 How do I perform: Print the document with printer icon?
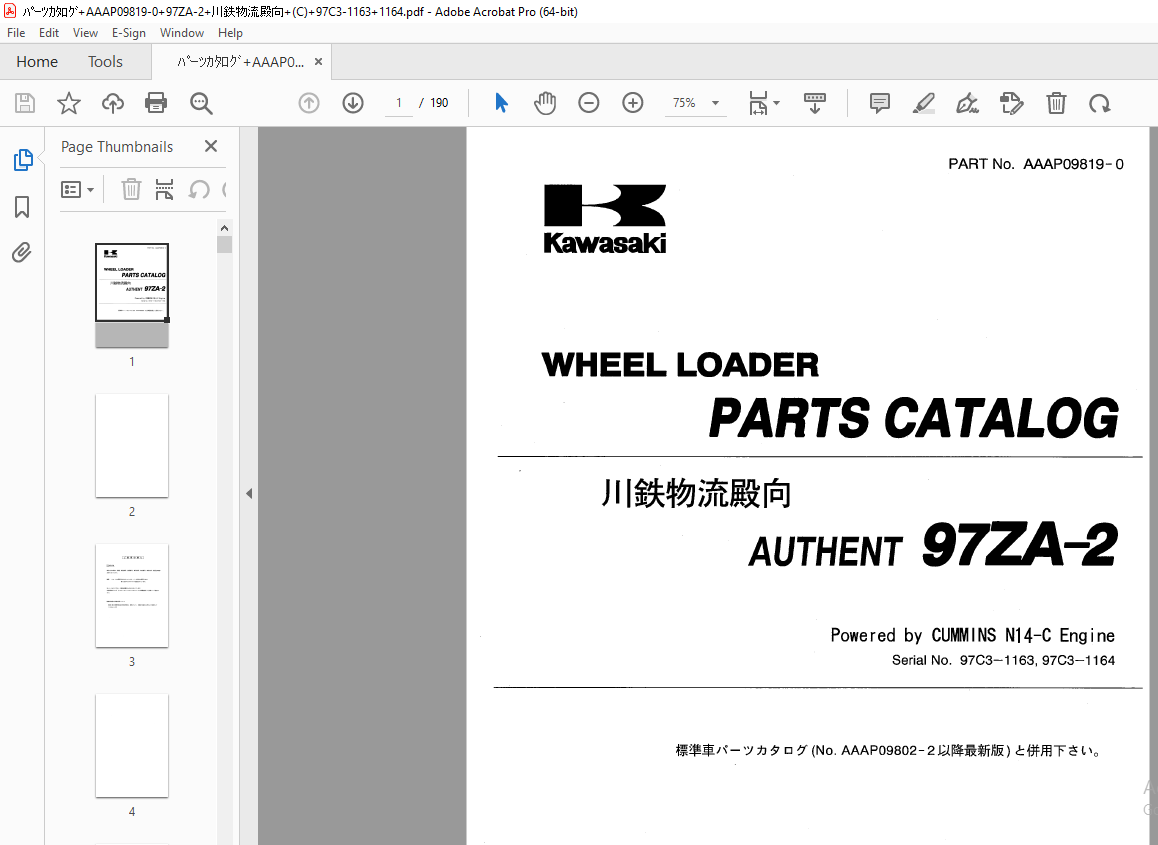[156, 103]
